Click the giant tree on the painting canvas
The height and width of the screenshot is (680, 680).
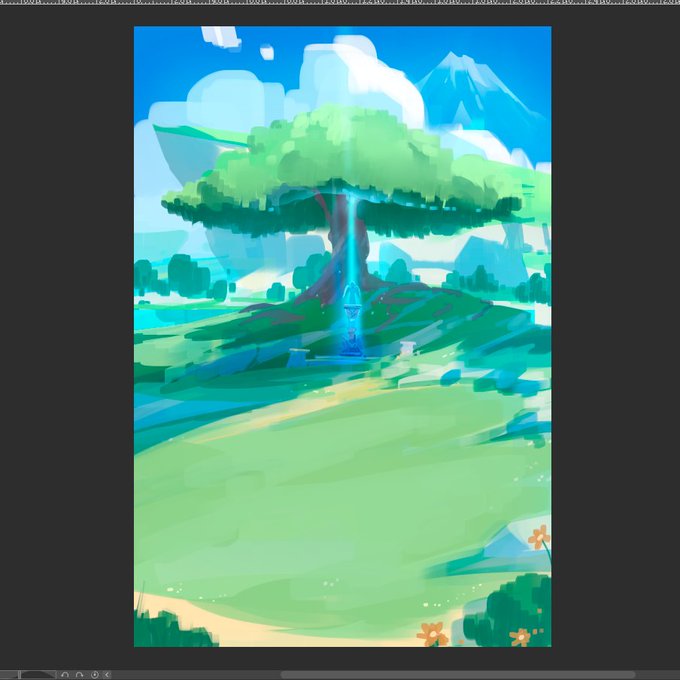coord(343,204)
